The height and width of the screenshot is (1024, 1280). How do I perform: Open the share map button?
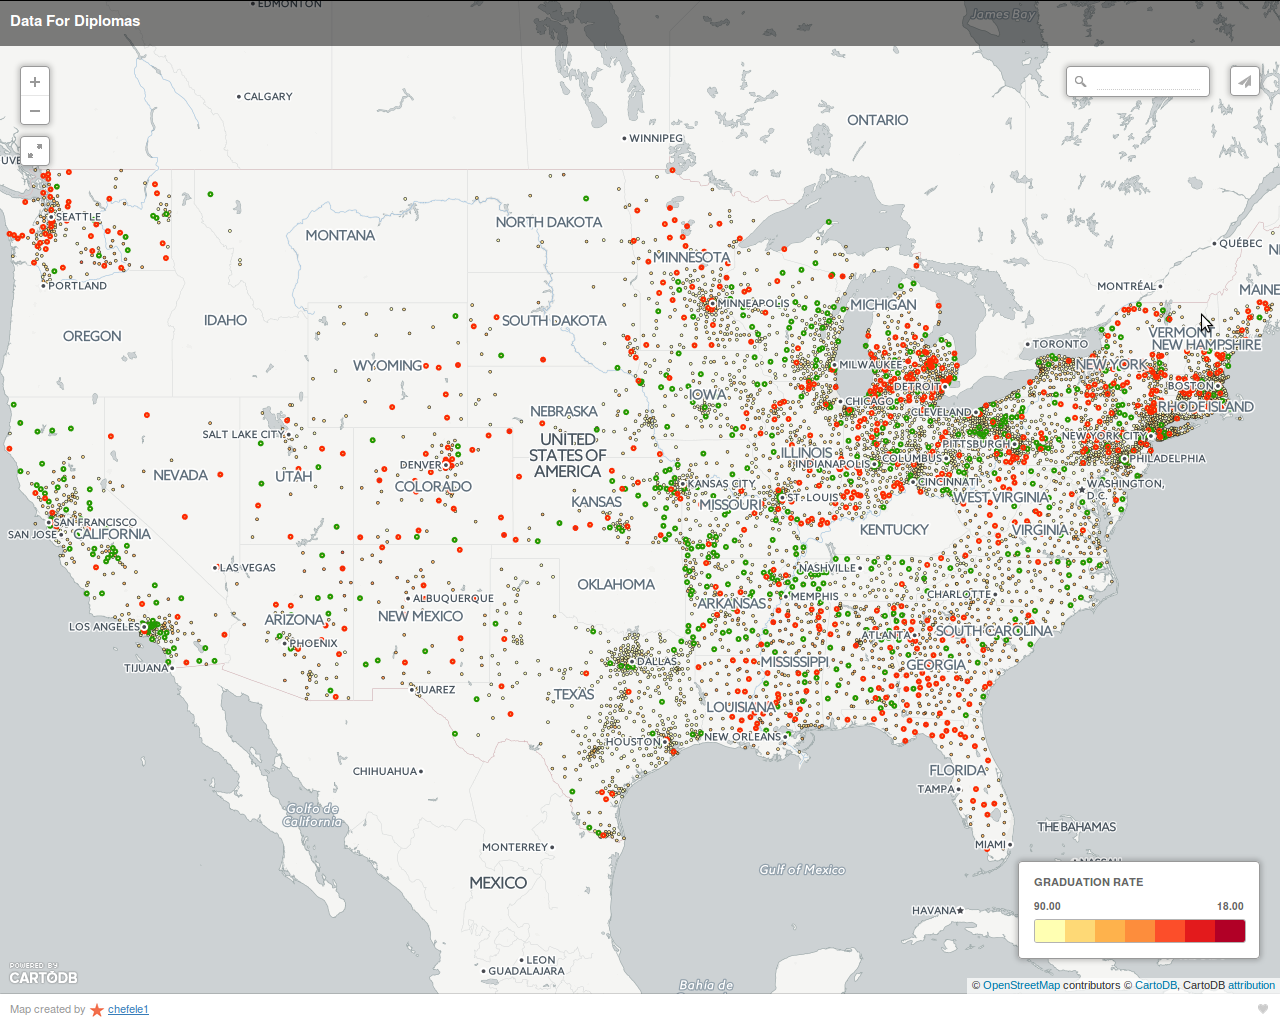pos(1244,82)
